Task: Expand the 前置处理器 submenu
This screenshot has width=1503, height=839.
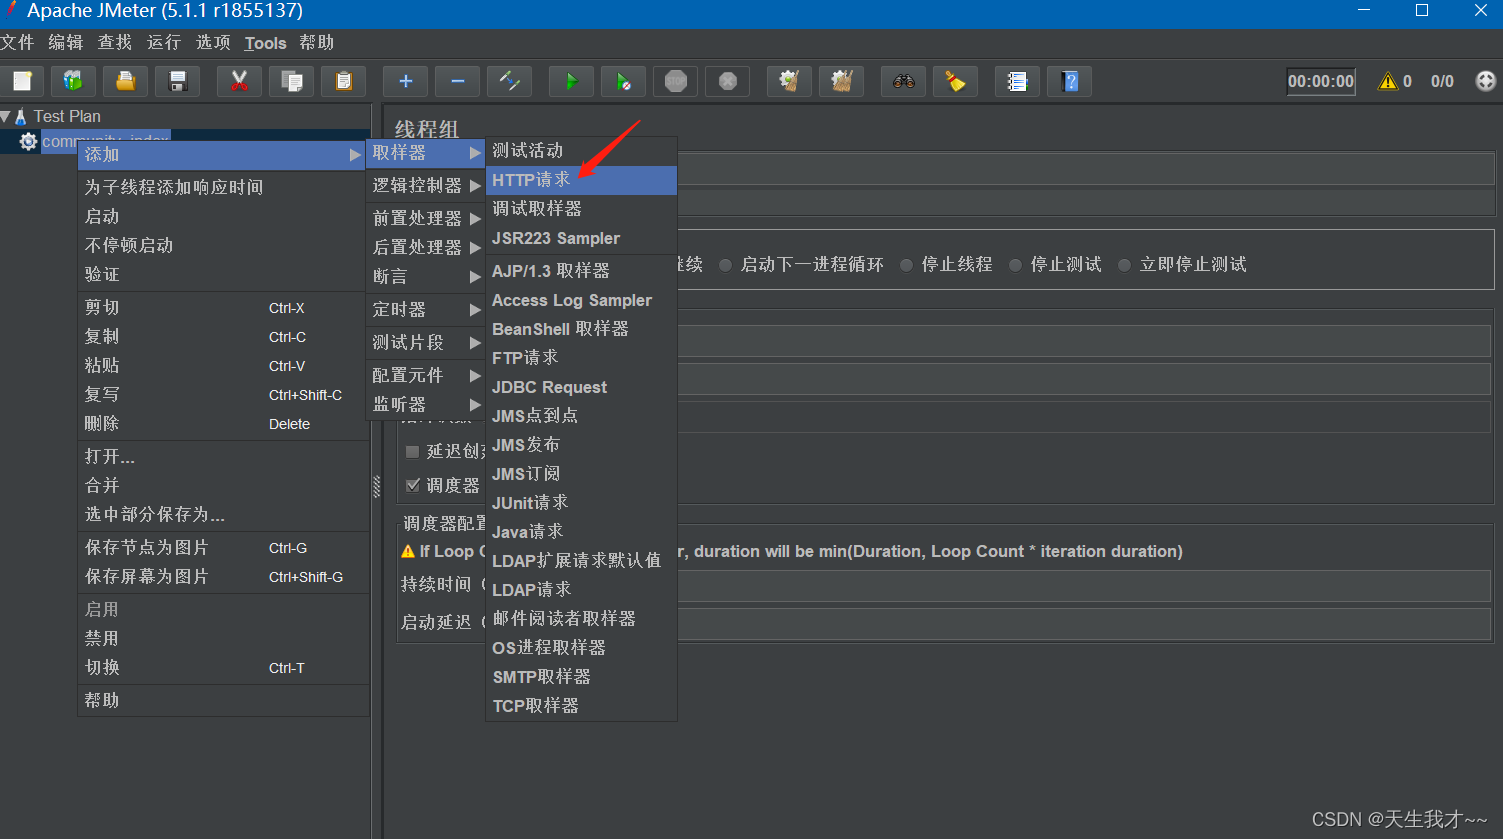Action: 426,218
